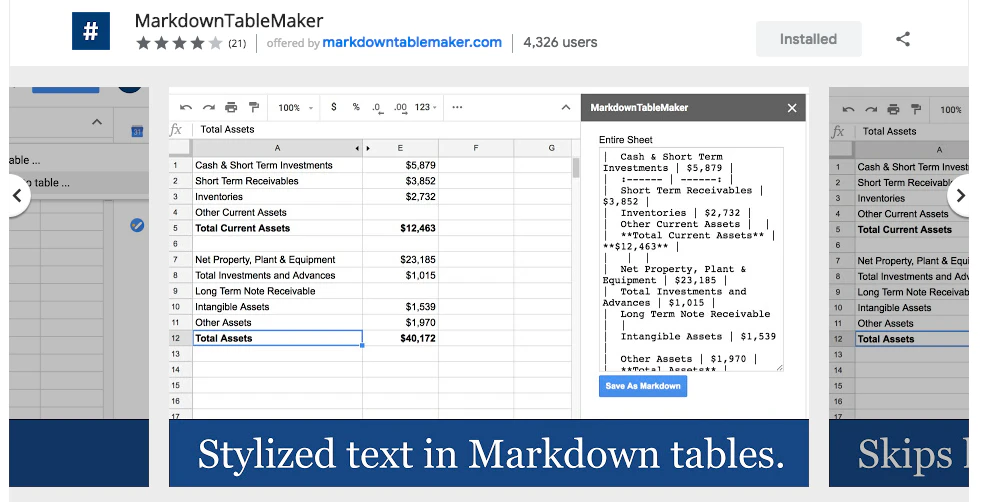
Task: Click Total Assets cell in right screenshot
Action: click(x=912, y=339)
